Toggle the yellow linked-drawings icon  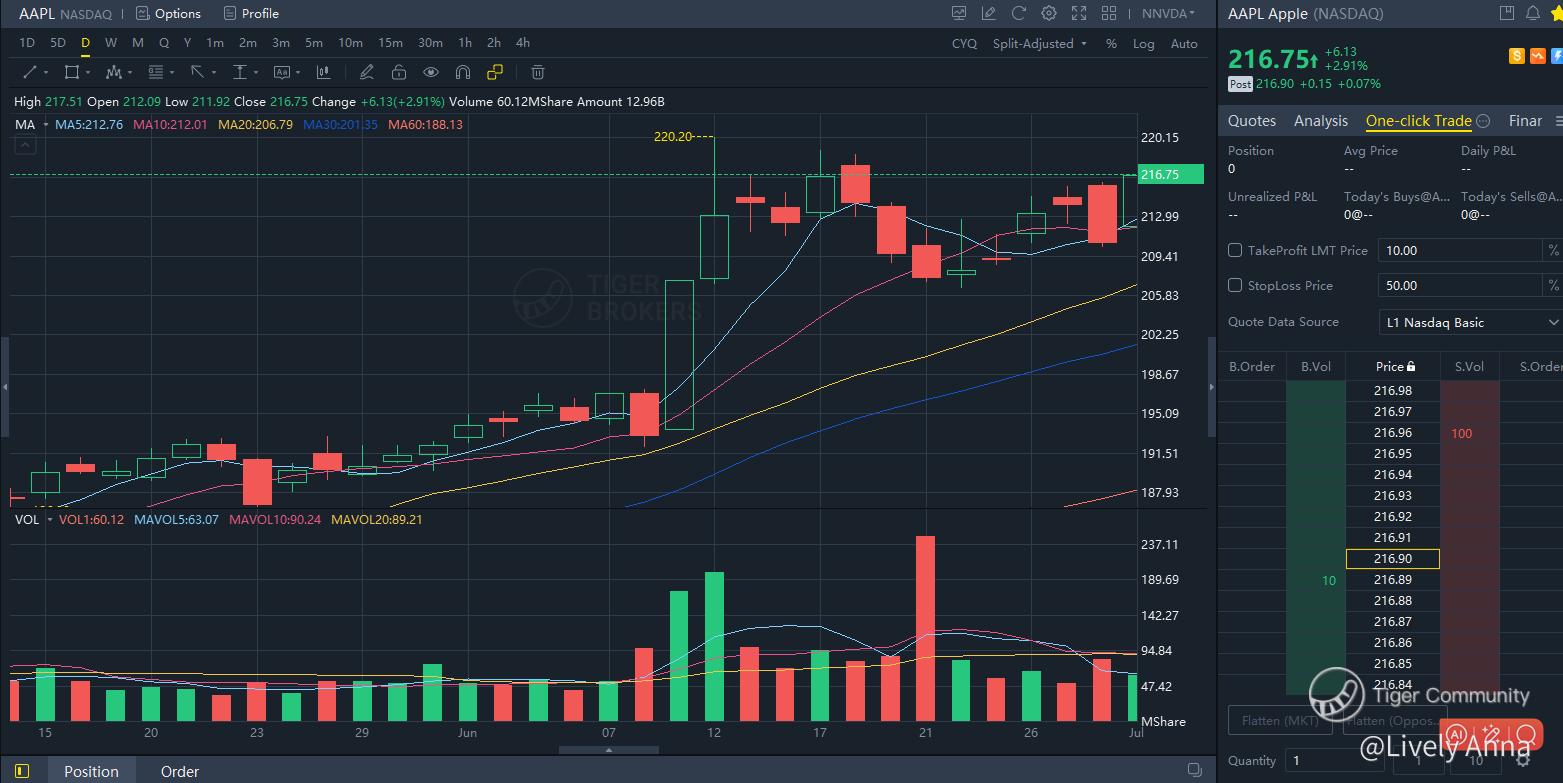(495, 72)
